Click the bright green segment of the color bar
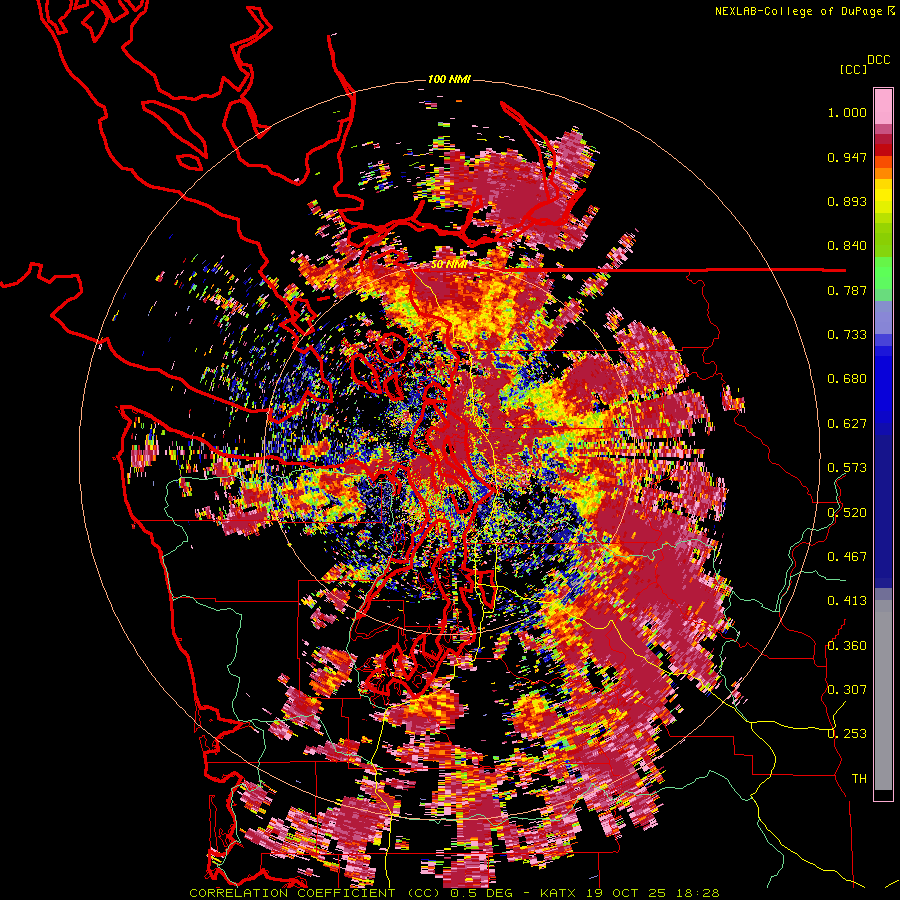Image resolution: width=900 pixels, height=900 pixels. [883, 273]
